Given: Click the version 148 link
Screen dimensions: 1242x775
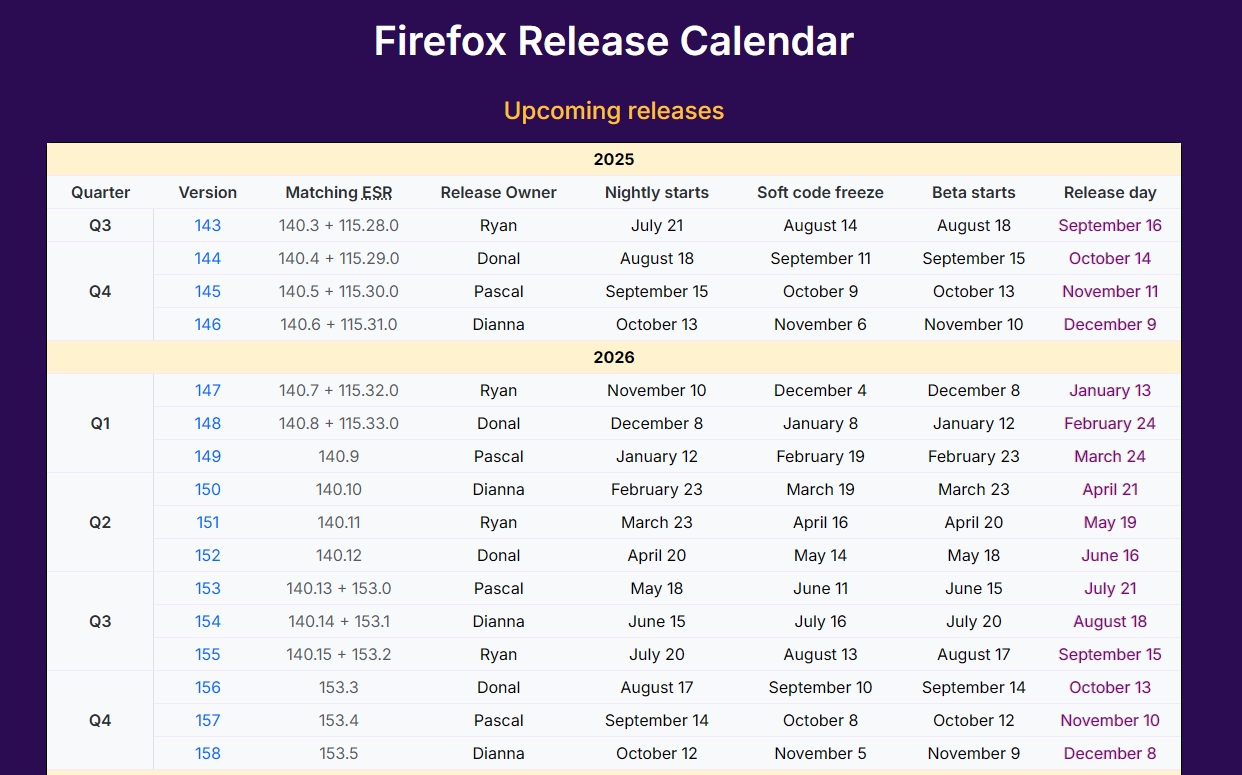Looking at the screenshot, I should pos(208,423).
